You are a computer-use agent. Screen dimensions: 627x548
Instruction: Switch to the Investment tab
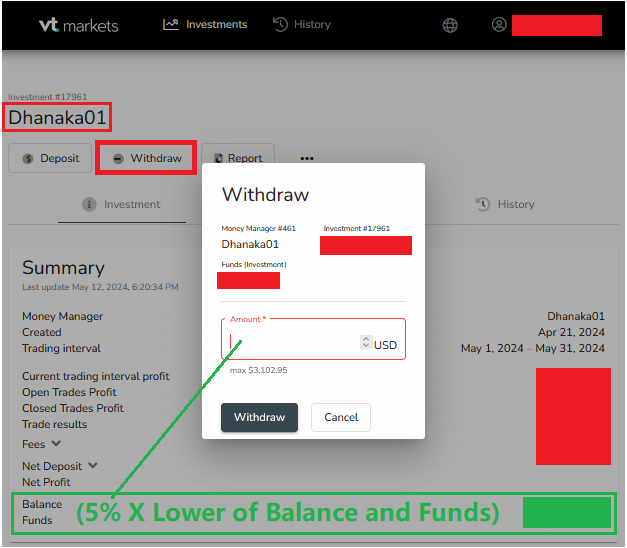pyautogui.click(x=122, y=204)
